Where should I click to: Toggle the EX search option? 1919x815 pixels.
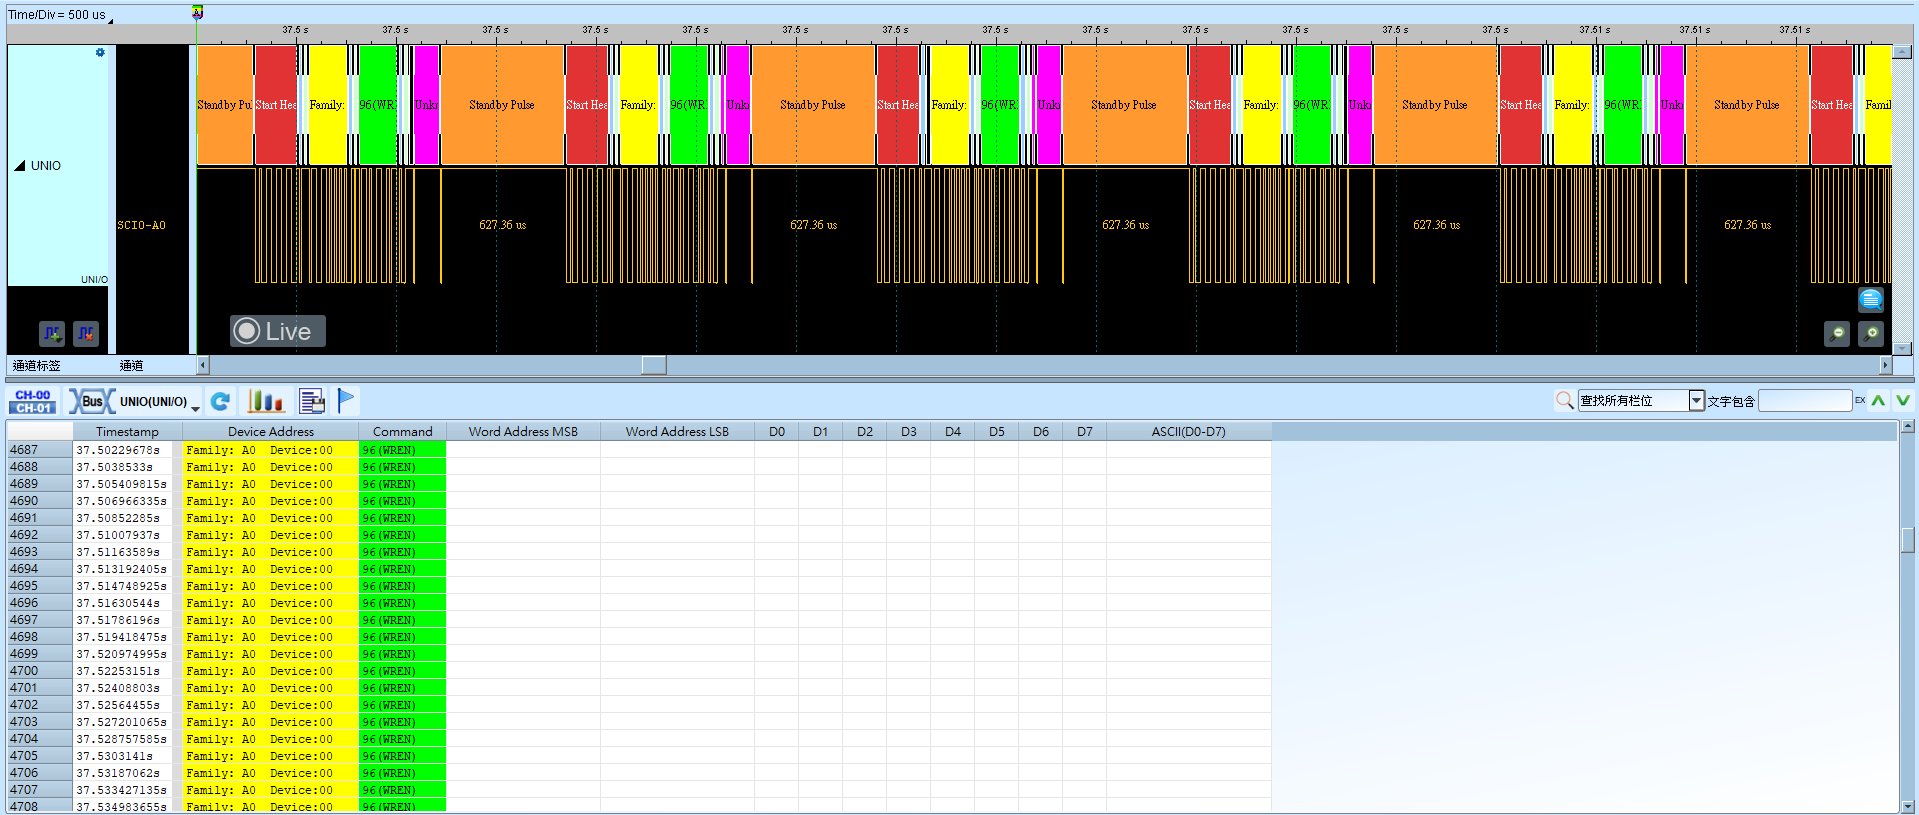click(x=1860, y=401)
